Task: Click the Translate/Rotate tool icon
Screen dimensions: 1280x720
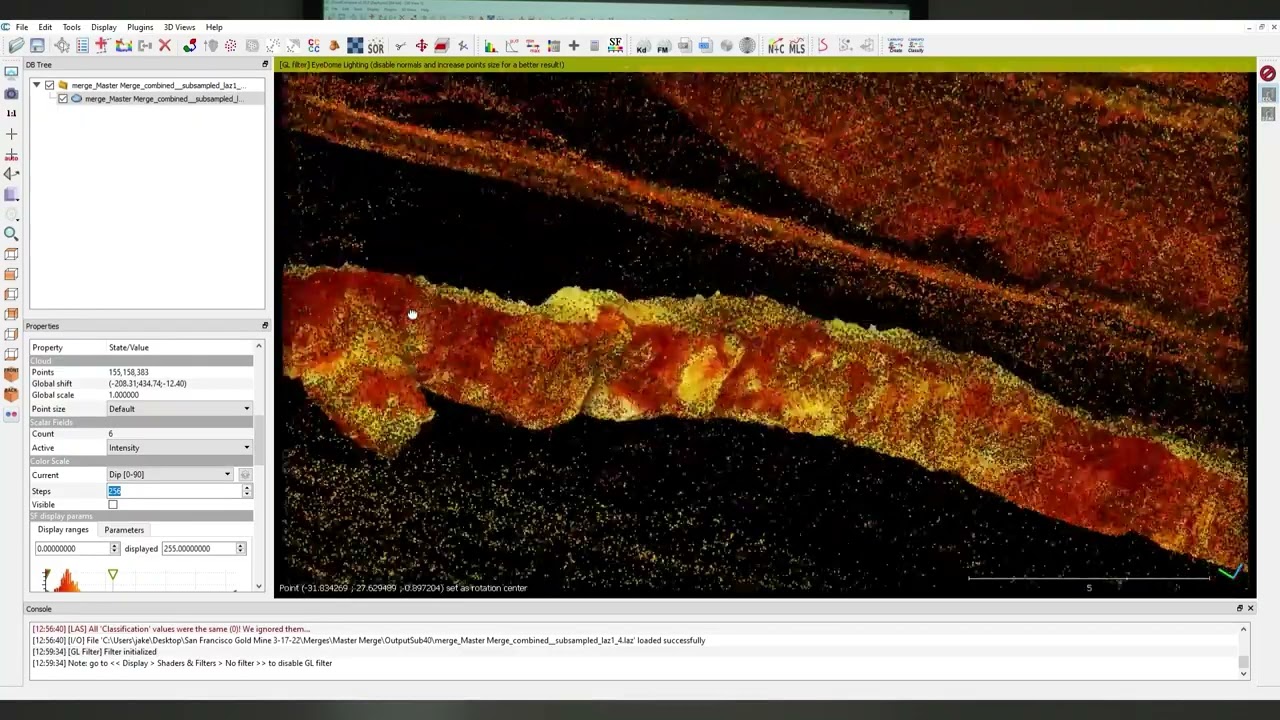Action: point(421,46)
